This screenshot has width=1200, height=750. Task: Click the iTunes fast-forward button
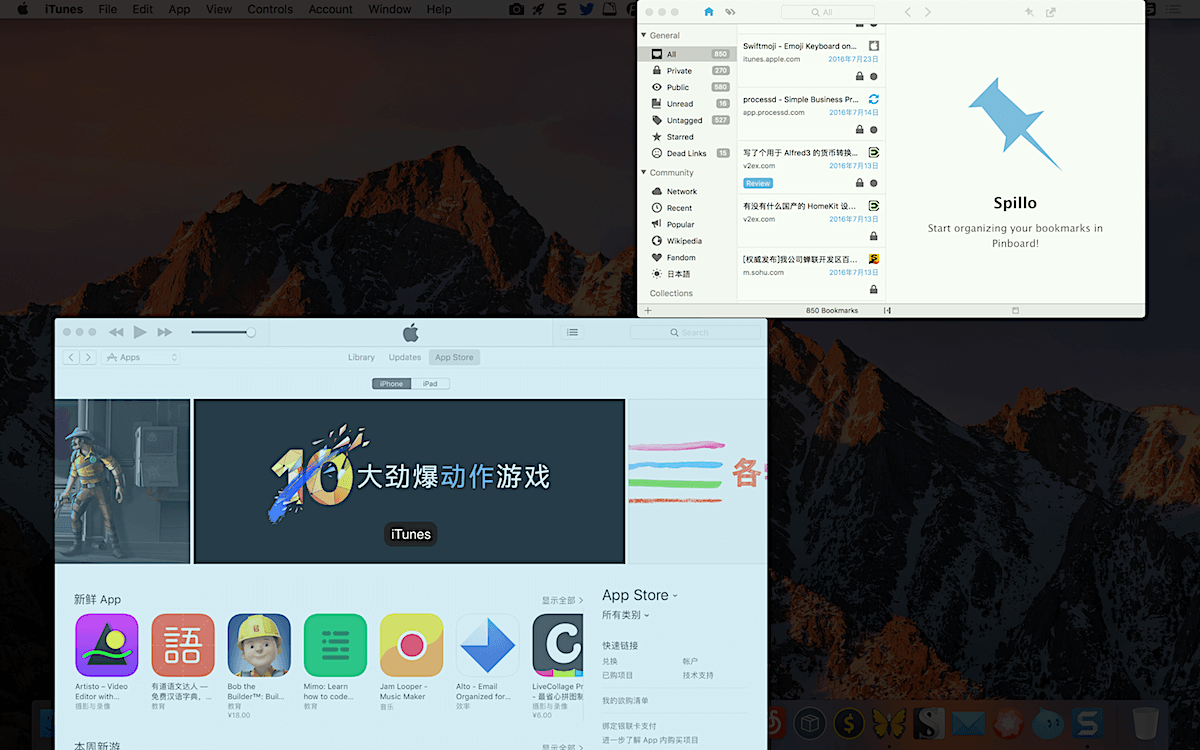(165, 332)
